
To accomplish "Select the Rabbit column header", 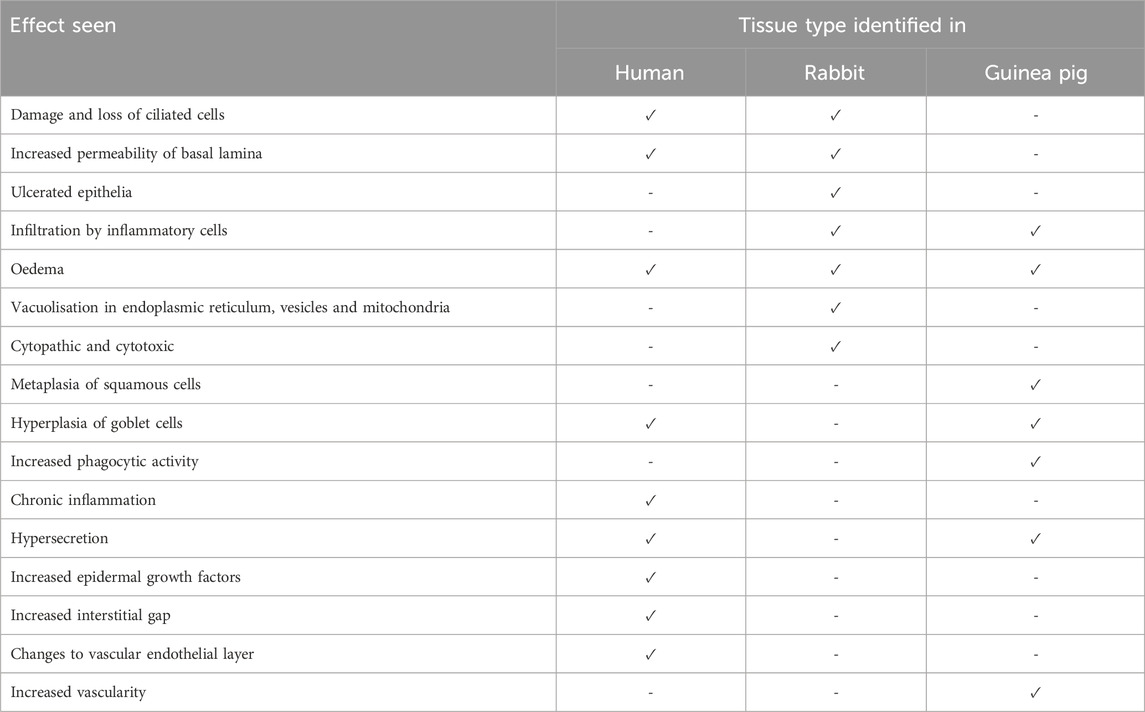I will click(835, 72).
